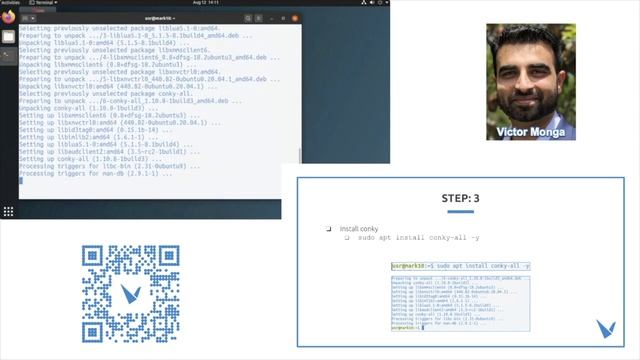This screenshot has width=640, height=360.
Task: Click the blue logo on the slide corner
Action: click(x=606, y=329)
